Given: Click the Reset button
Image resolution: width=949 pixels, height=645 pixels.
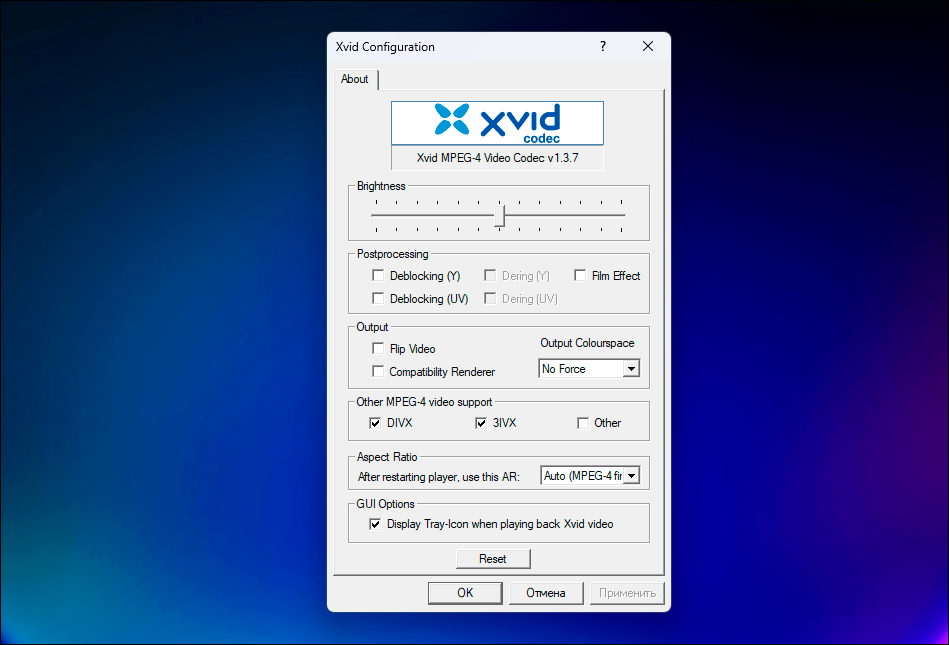Looking at the screenshot, I should coord(493,559).
